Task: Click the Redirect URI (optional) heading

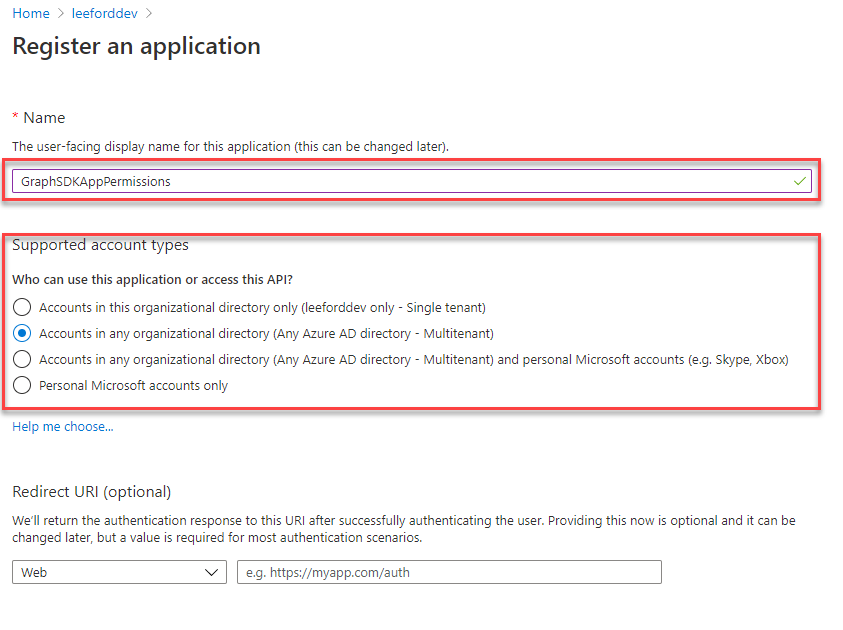Action: pos(91,492)
